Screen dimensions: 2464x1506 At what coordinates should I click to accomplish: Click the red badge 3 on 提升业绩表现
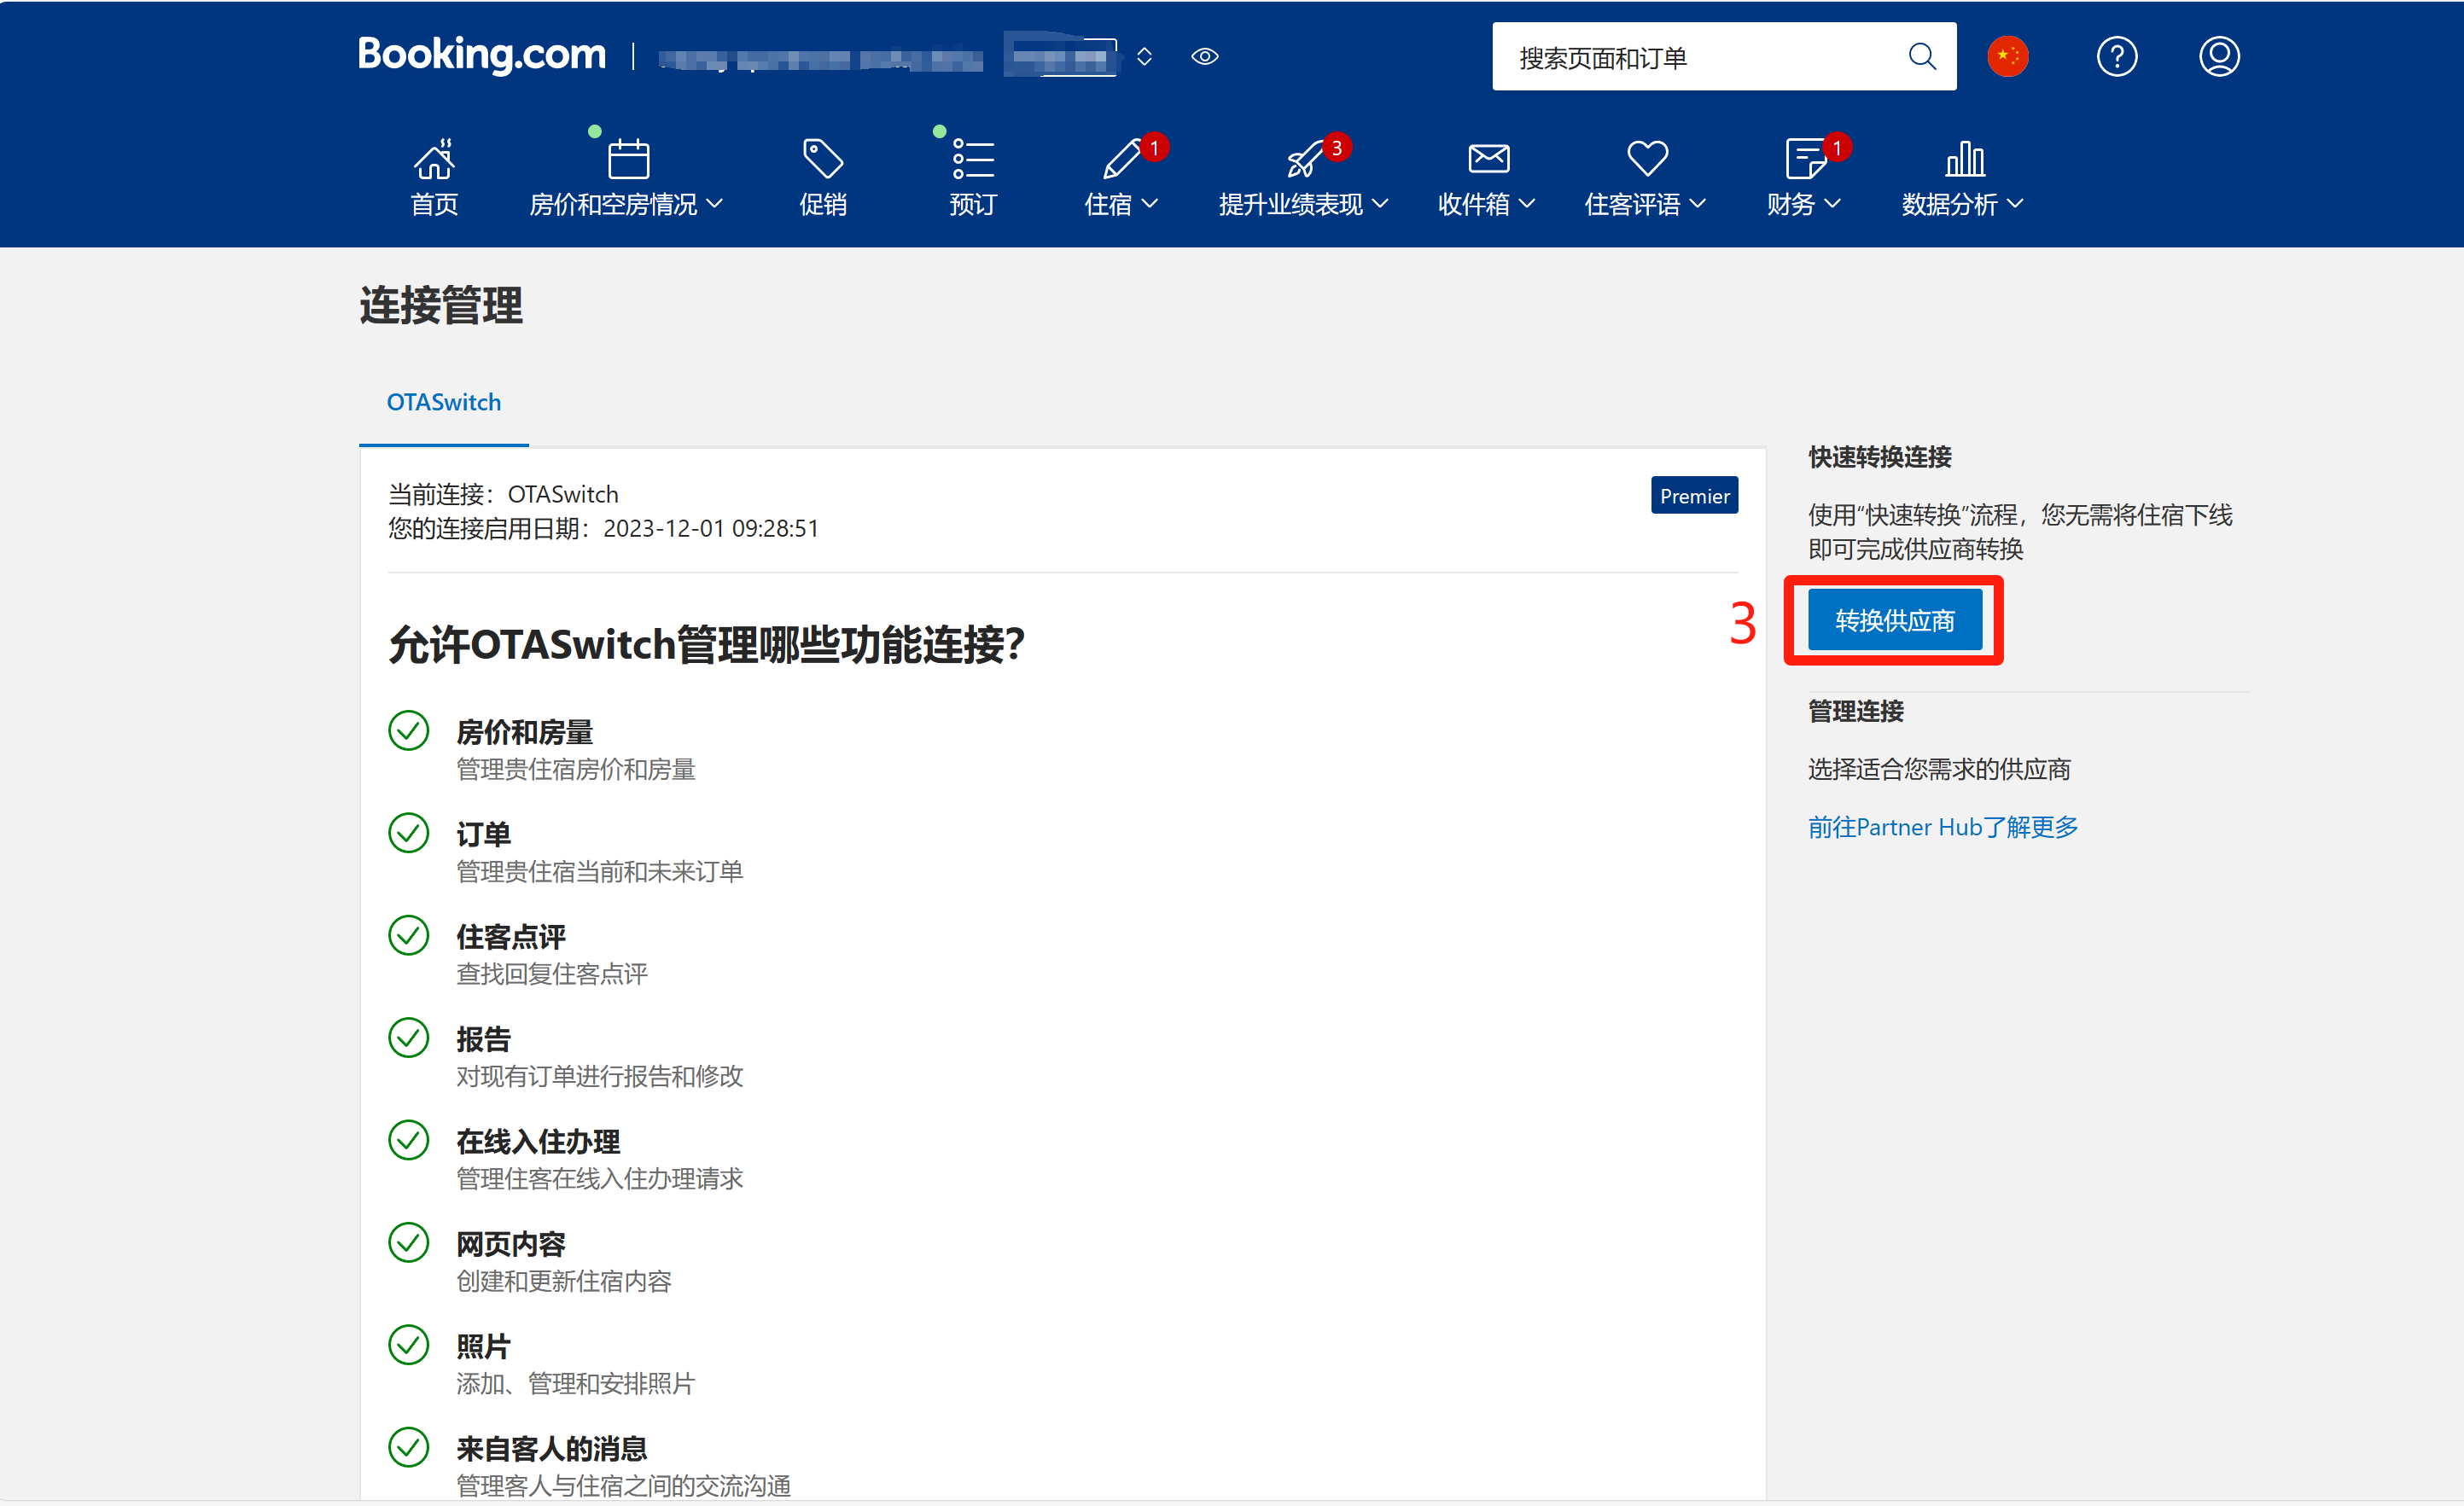click(x=1337, y=147)
